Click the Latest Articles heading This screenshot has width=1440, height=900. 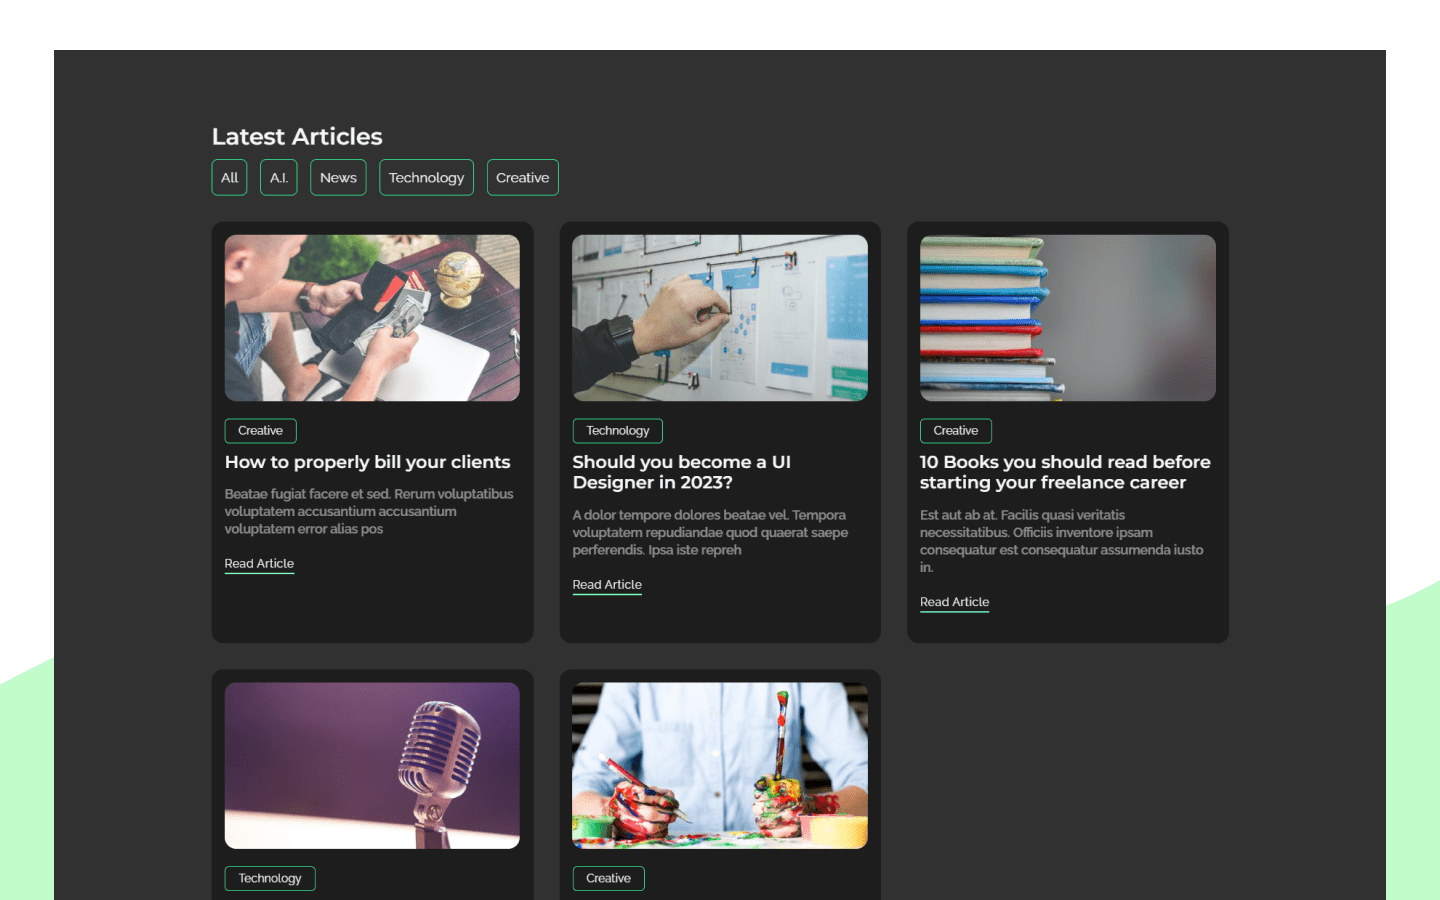pyautogui.click(x=297, y=136)
